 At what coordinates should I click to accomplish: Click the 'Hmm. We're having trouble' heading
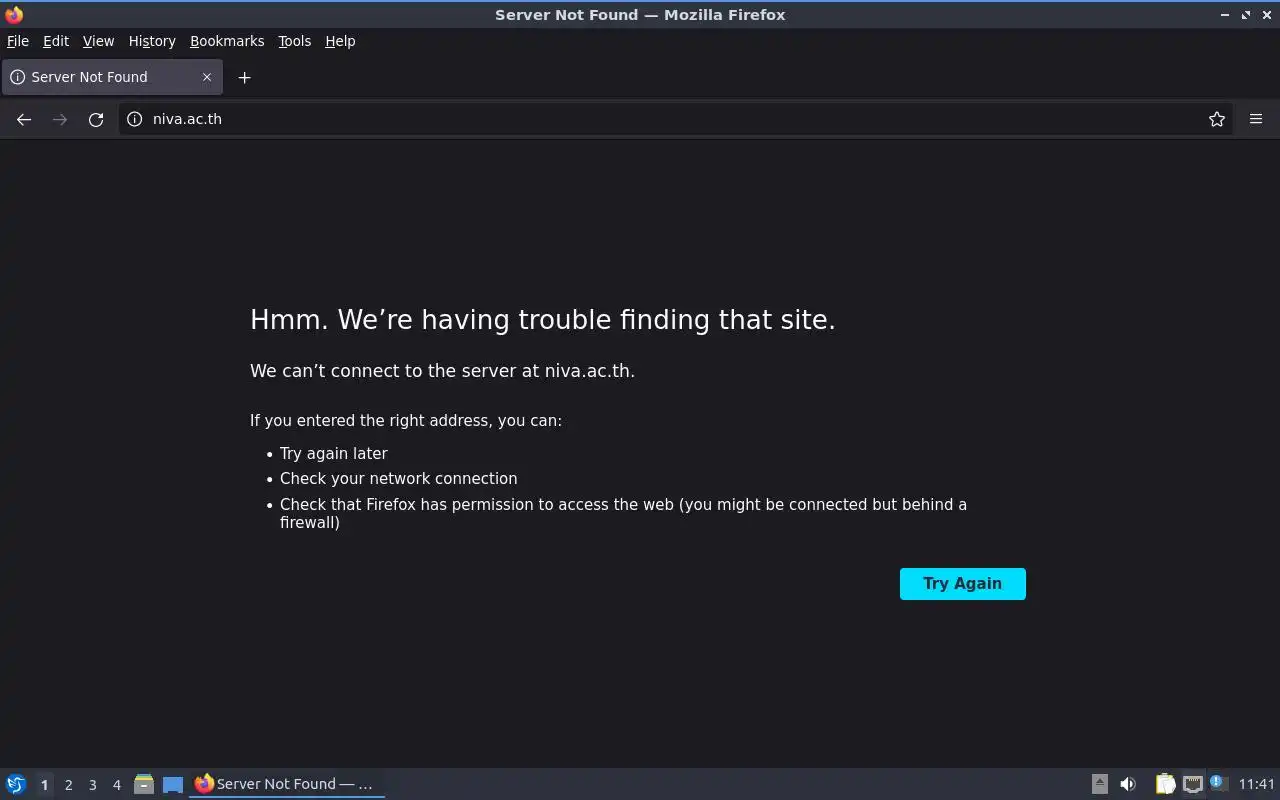tap(542, 320)
